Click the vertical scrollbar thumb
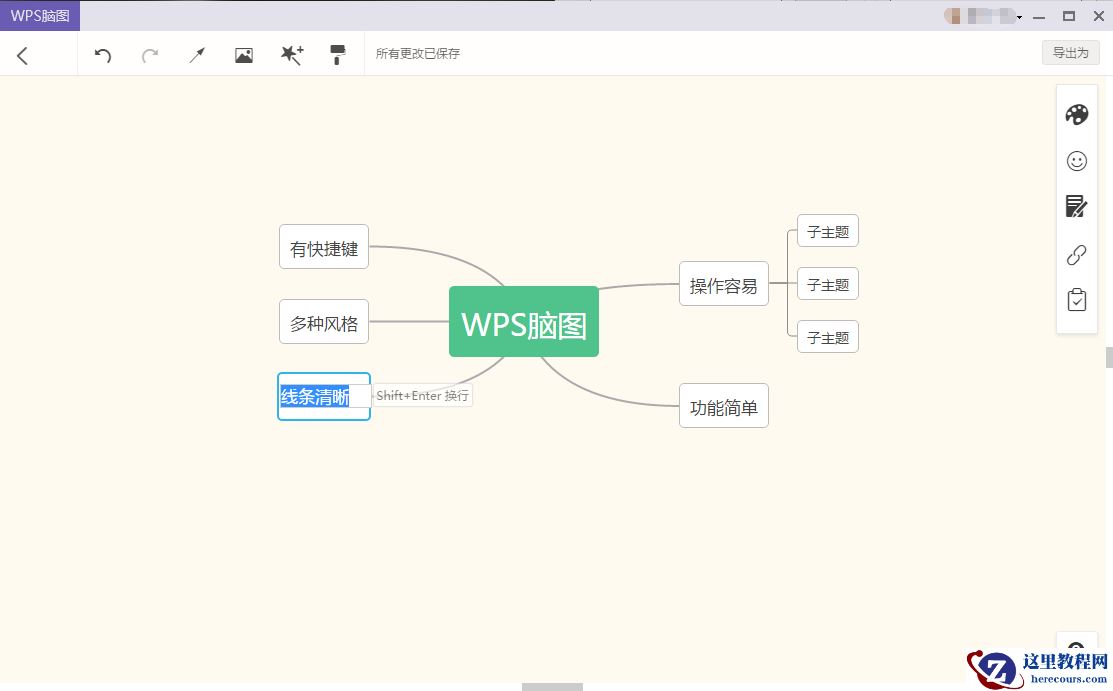This screenshot has width=1113, height=691. pos(1109,357)
